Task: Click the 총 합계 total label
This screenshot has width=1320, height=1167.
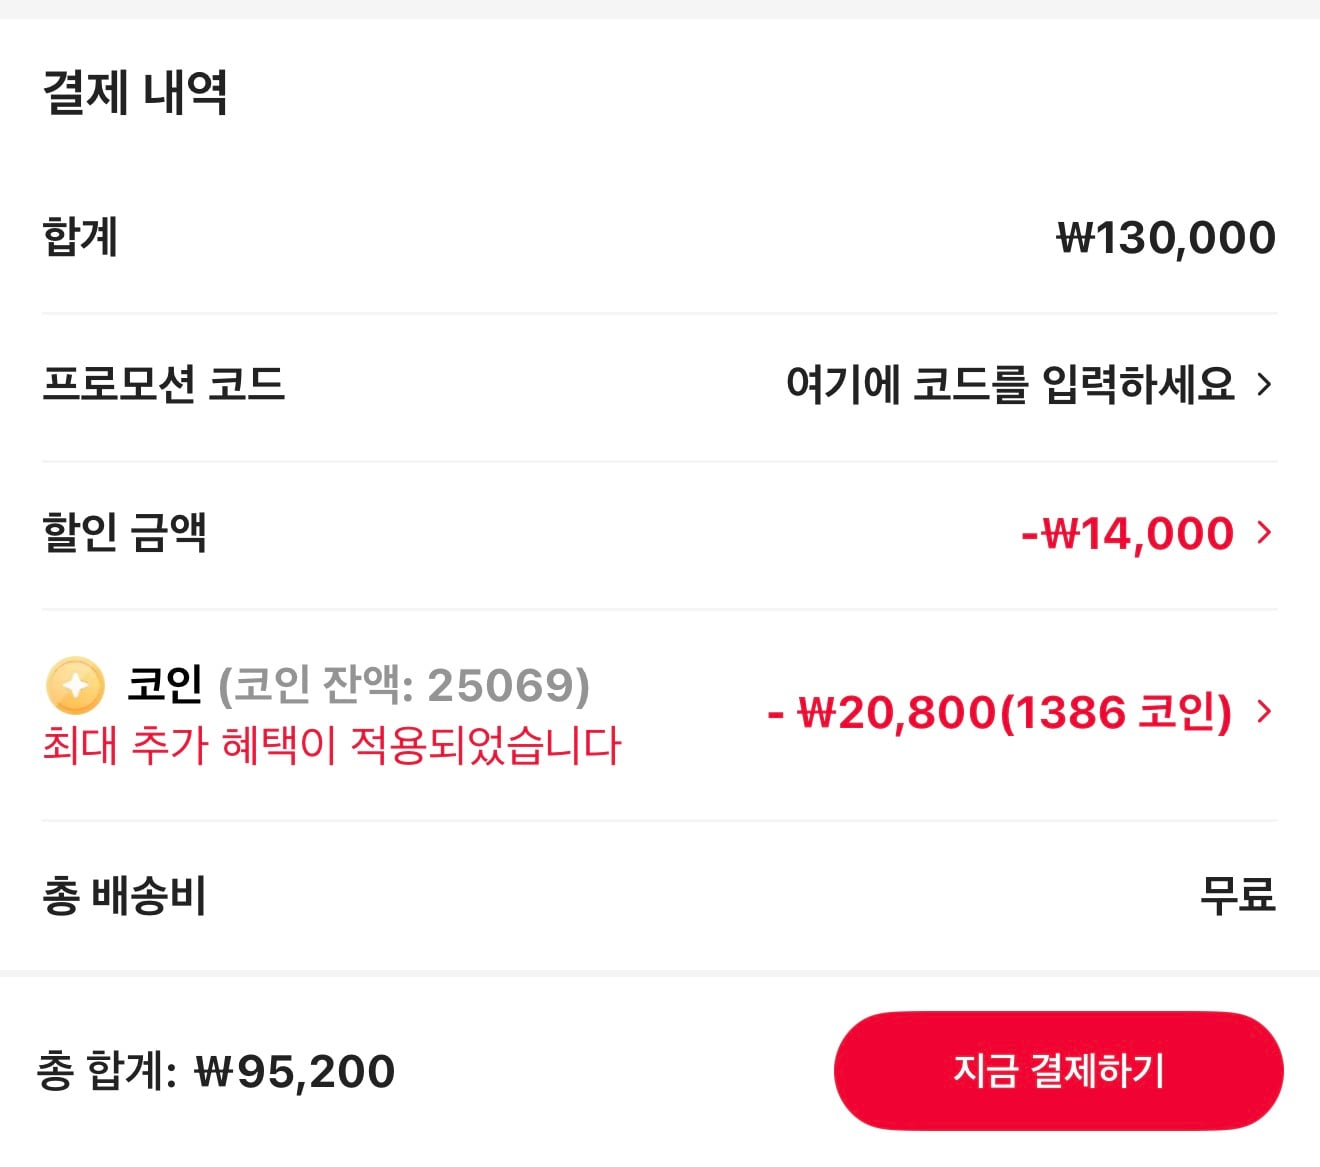Action: (x=106, y=1072)
